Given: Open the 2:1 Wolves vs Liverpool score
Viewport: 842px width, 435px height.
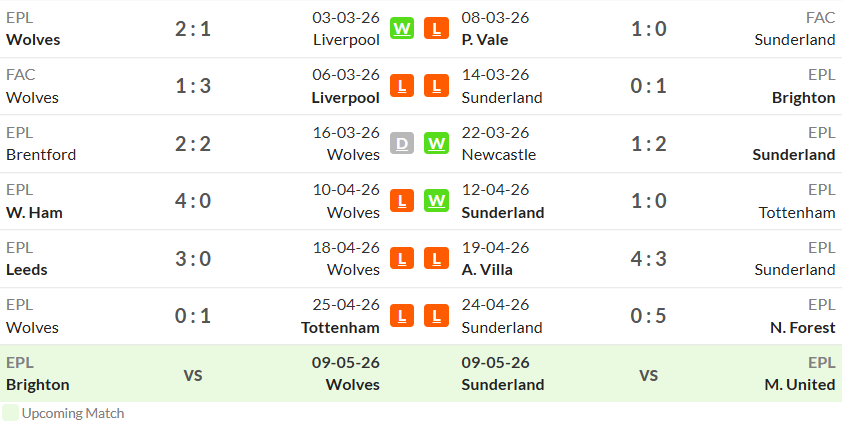Looking at the screenshot, I should click(193, 28).
